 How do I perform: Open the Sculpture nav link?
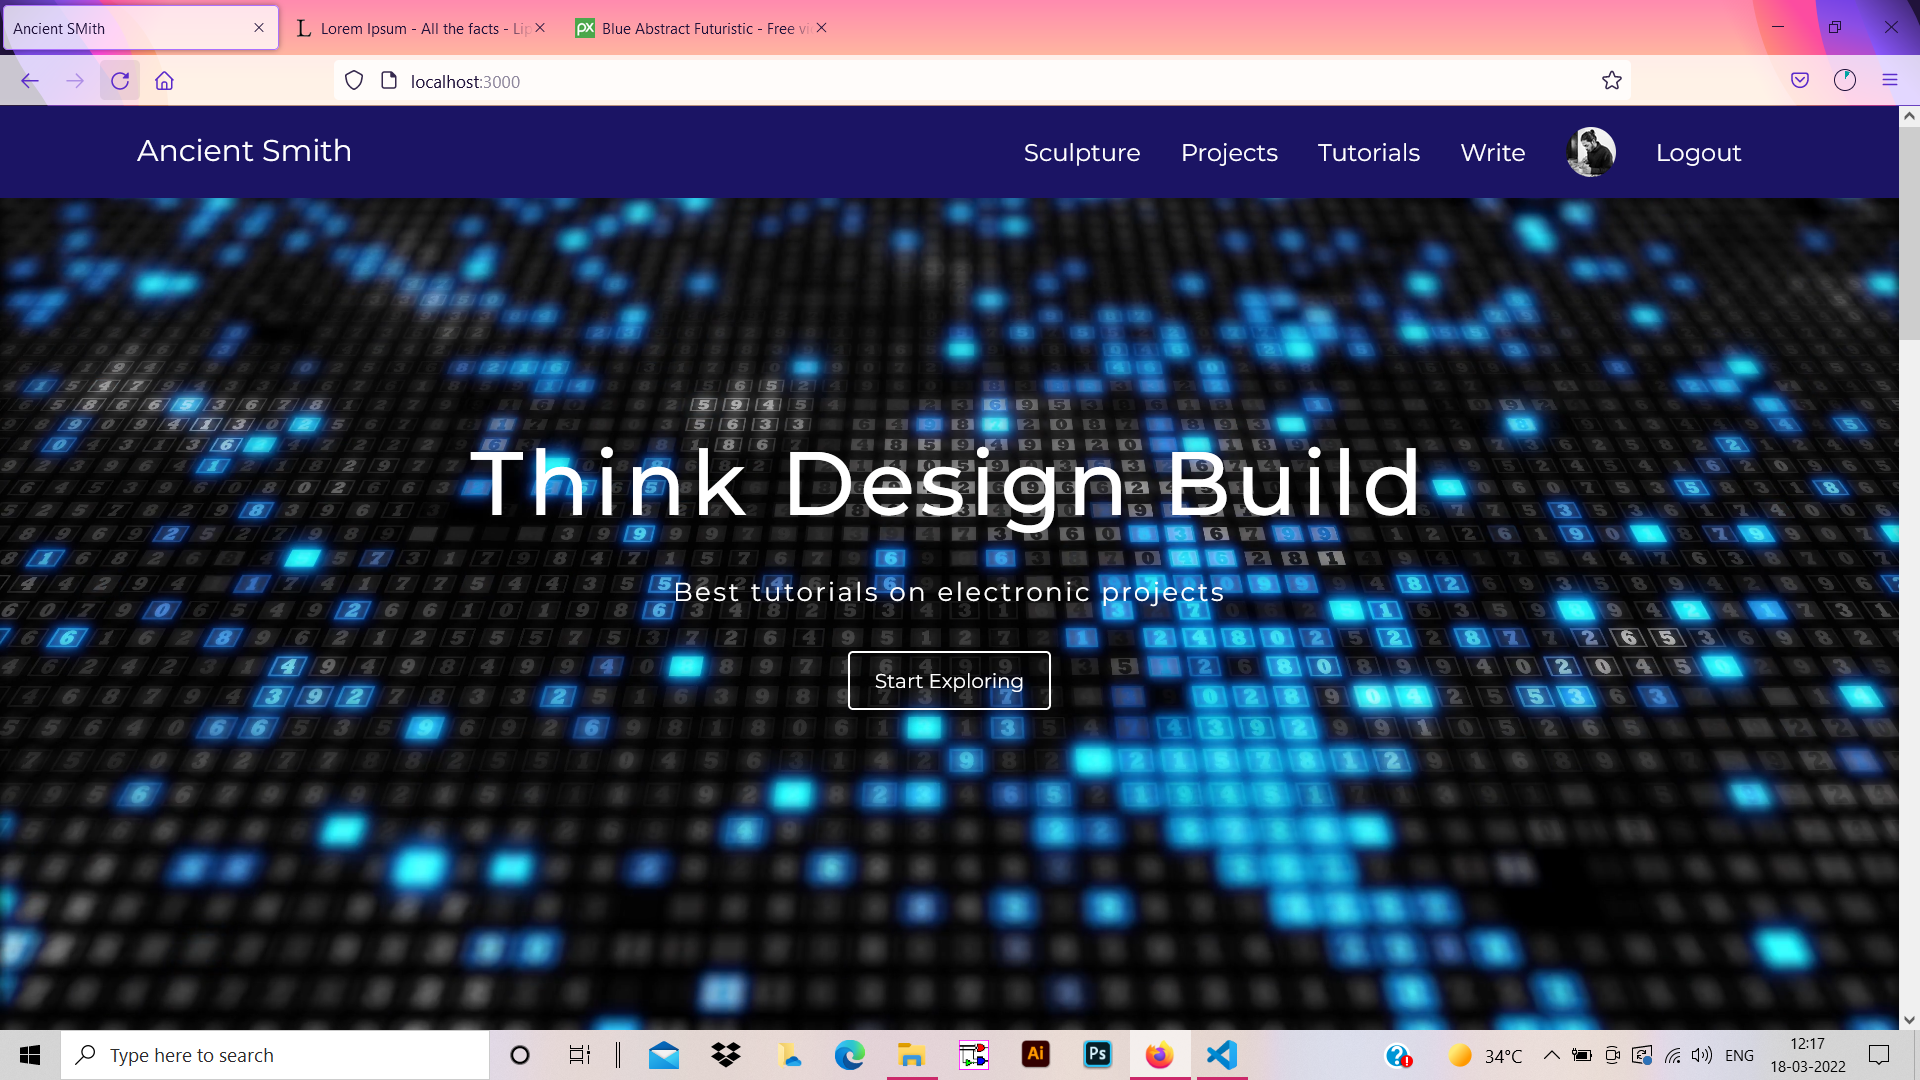(x=1082, y=152)
